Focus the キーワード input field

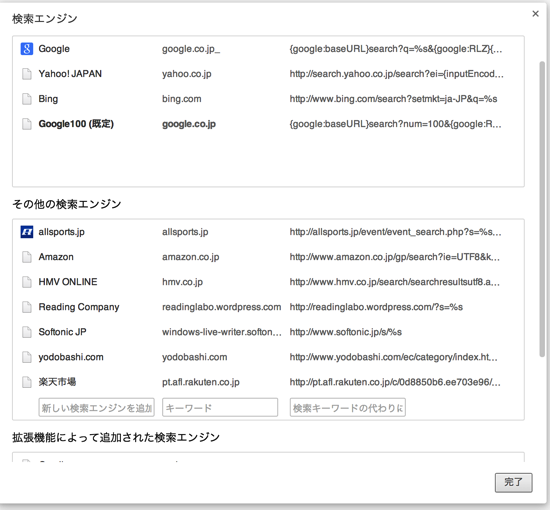tap(220, 408)
